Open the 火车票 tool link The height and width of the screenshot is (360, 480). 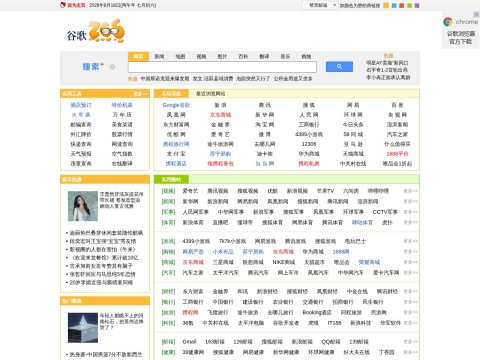(81, 115)
